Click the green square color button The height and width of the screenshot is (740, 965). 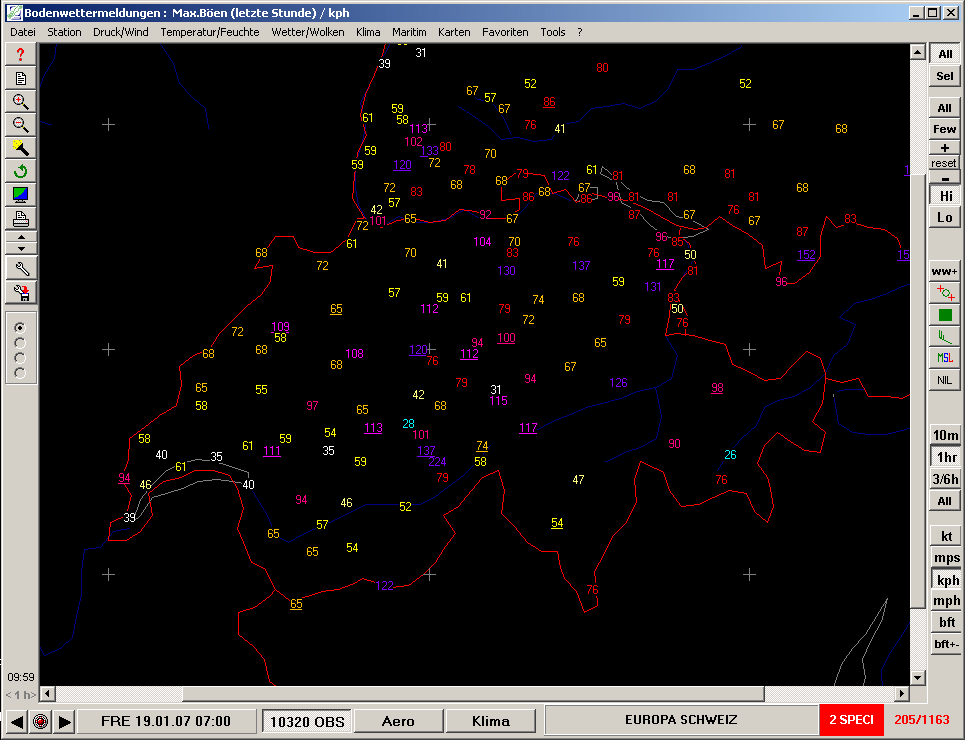click(x=945, y=315)
